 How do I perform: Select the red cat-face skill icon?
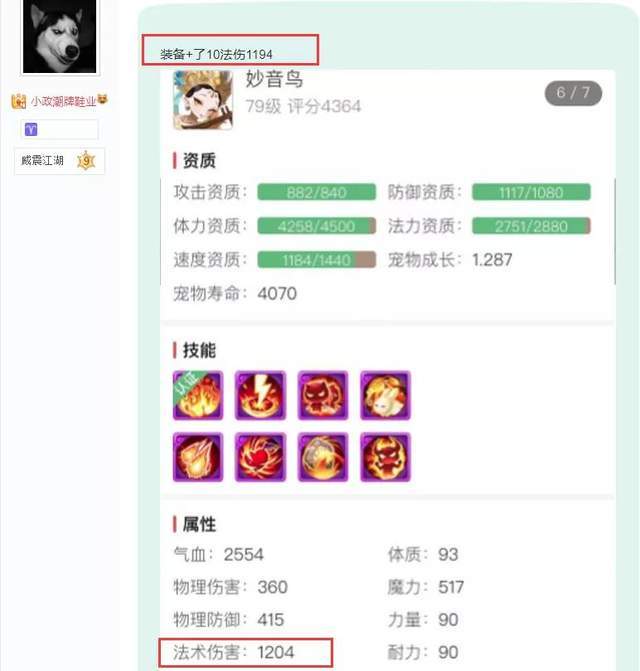pos(323,395)
